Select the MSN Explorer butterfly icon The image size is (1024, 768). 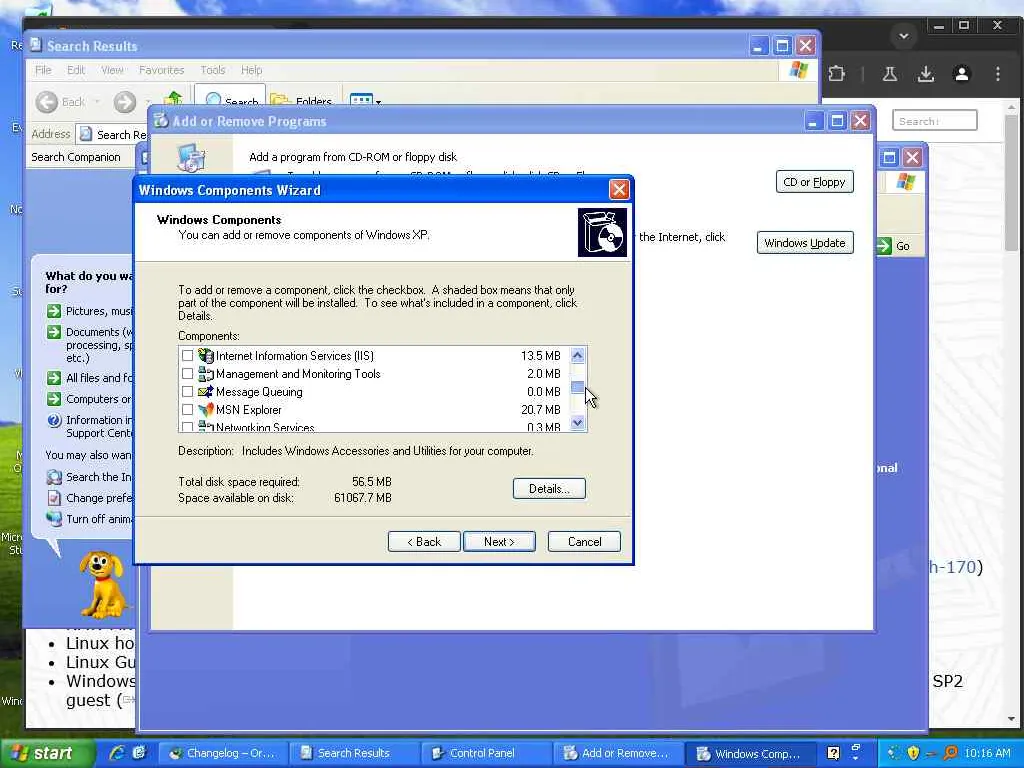[206, 409]
